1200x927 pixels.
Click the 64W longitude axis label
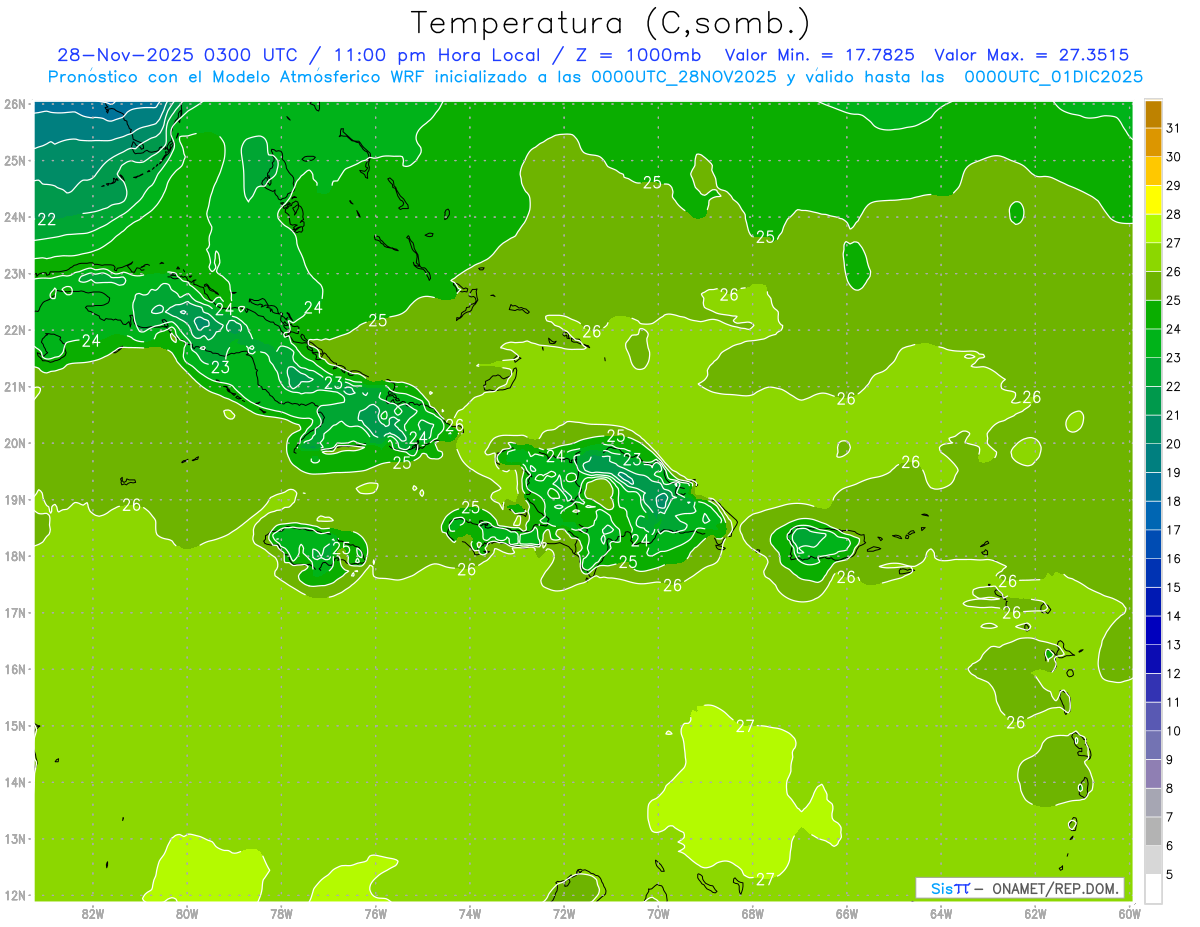tap(941, 913)
